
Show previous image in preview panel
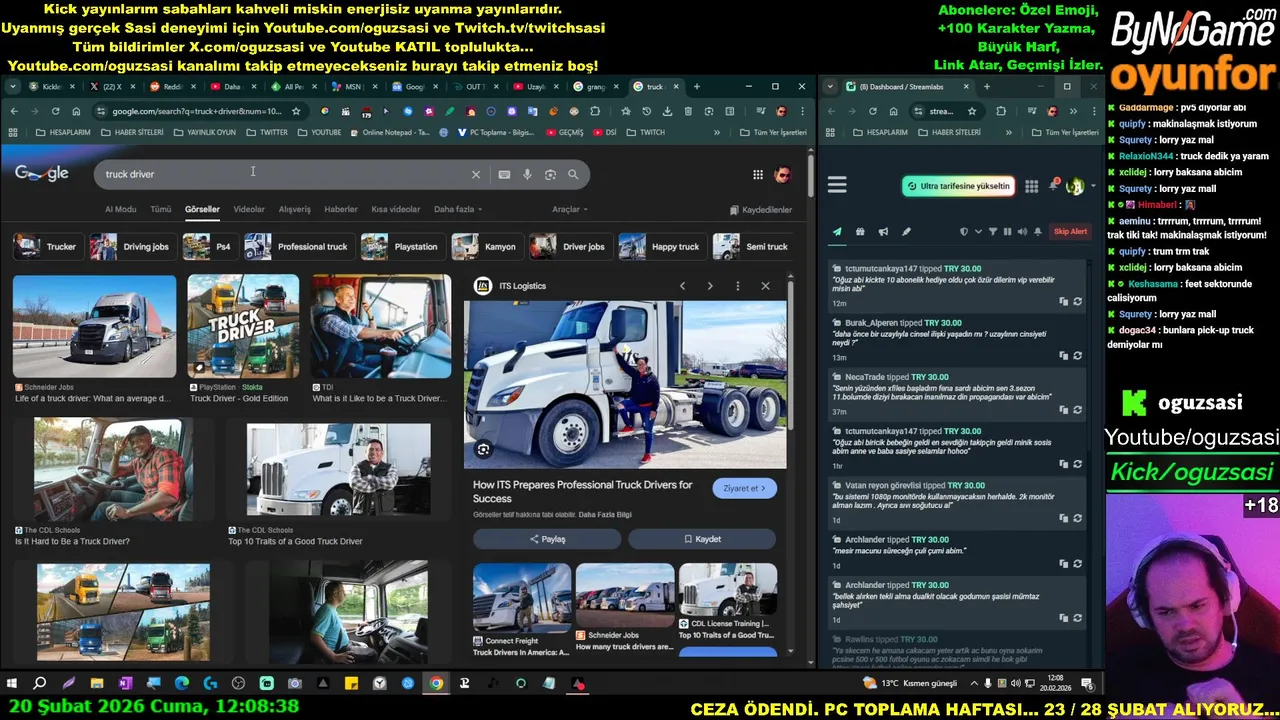[683, 286]
